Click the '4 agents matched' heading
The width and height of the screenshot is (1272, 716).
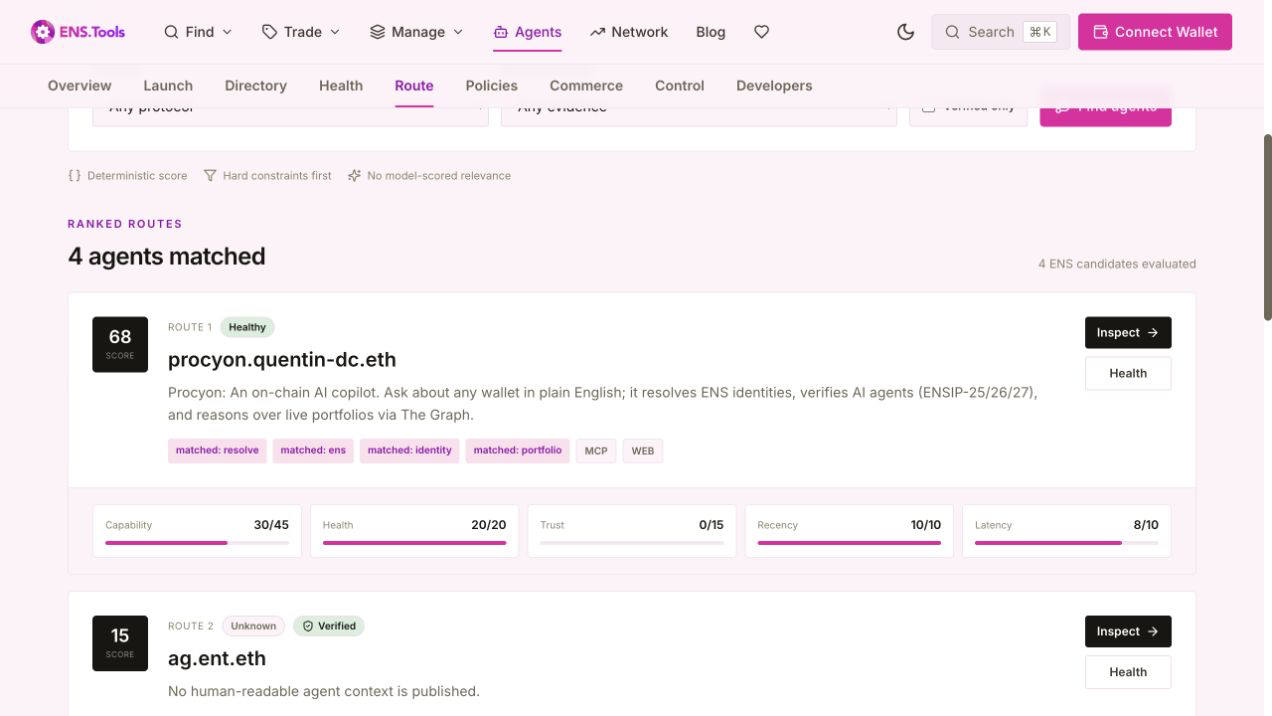167,256
